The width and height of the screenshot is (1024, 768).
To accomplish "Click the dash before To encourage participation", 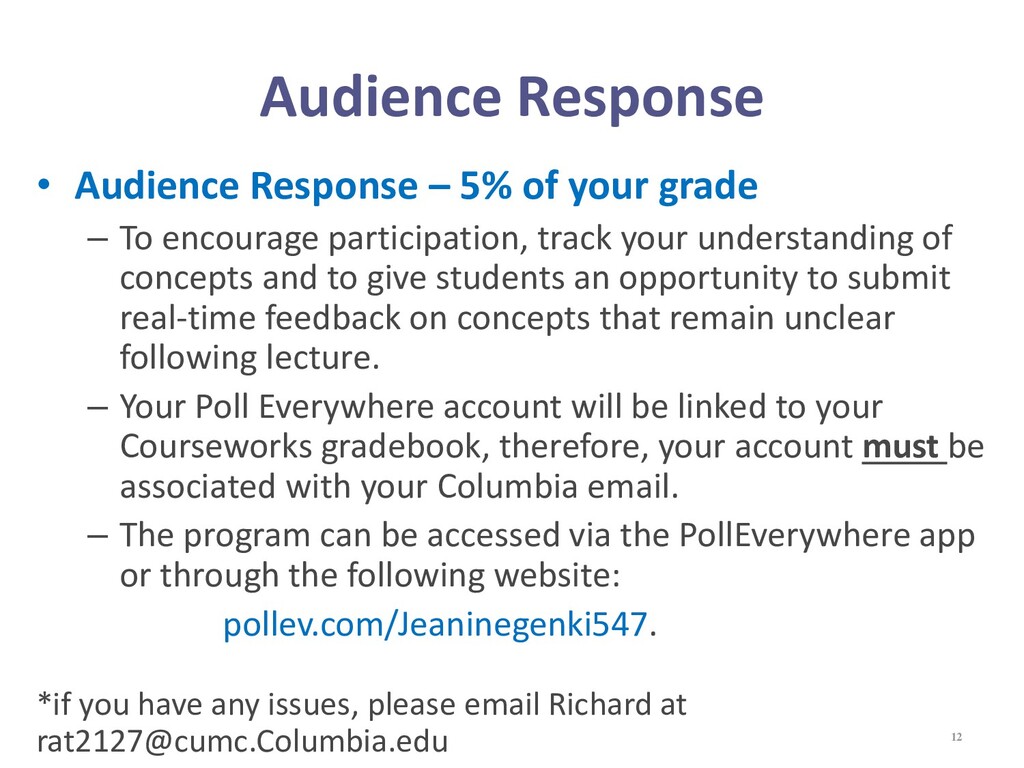I will click(97, 240).
